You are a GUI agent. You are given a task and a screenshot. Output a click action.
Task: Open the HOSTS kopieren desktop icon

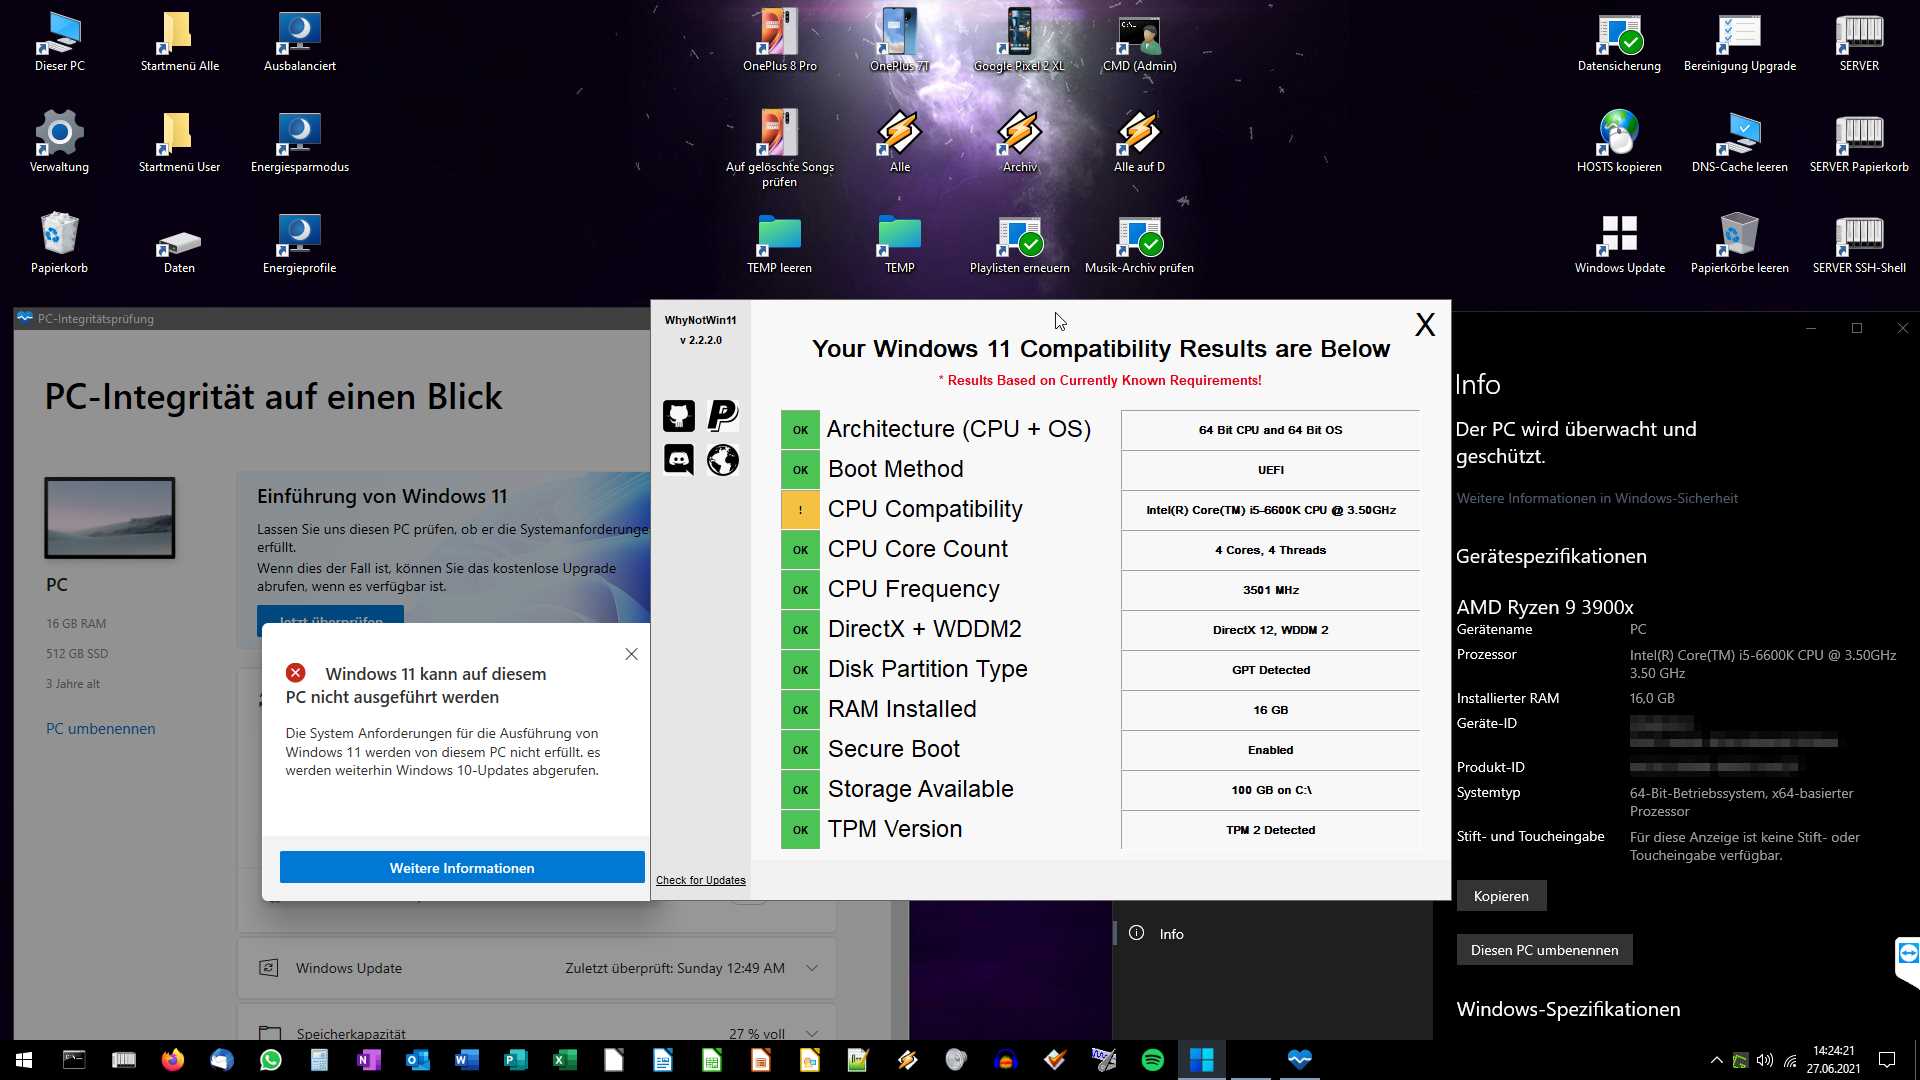coord(1620,143)
